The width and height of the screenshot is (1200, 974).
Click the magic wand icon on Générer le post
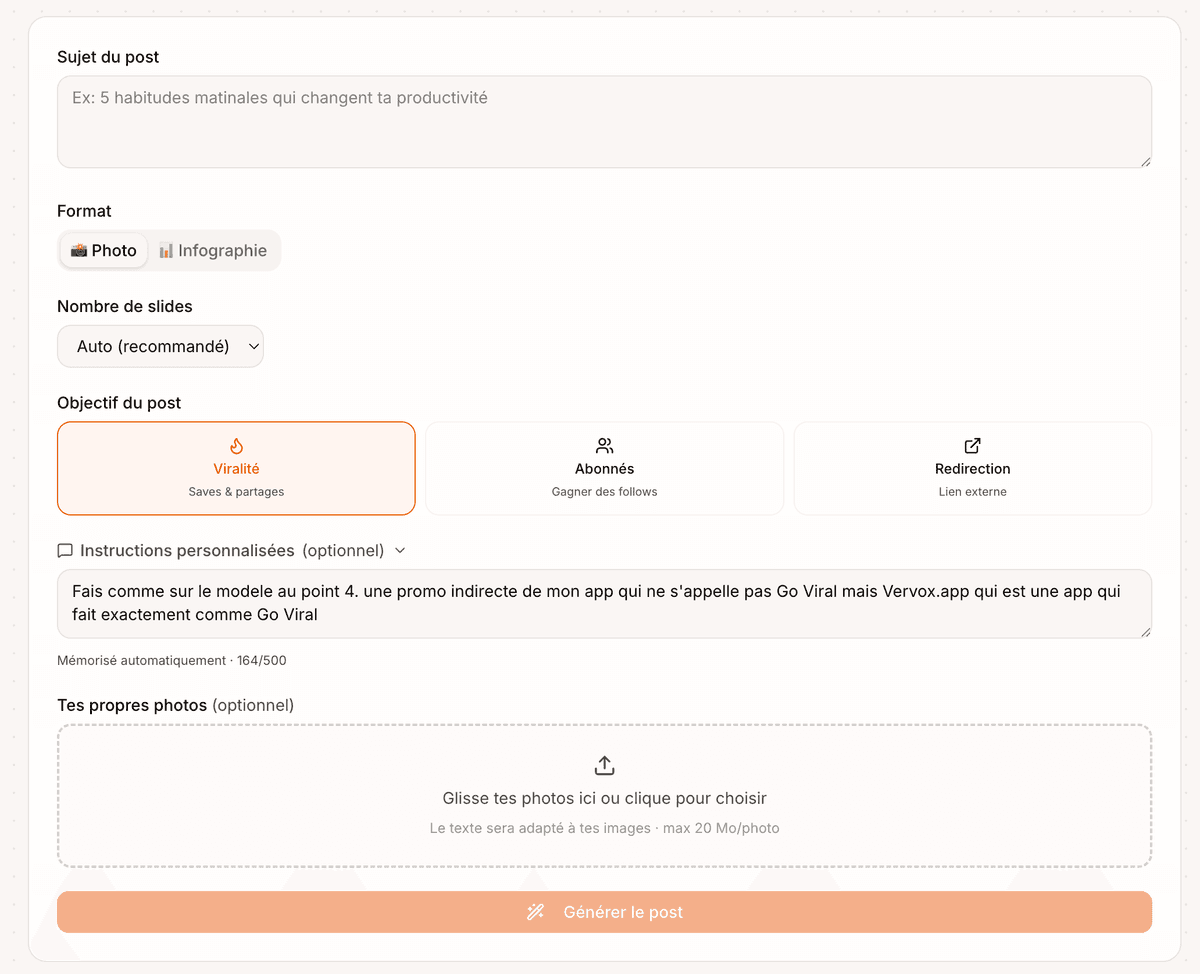pyautogui.click(x=535, y=911)
